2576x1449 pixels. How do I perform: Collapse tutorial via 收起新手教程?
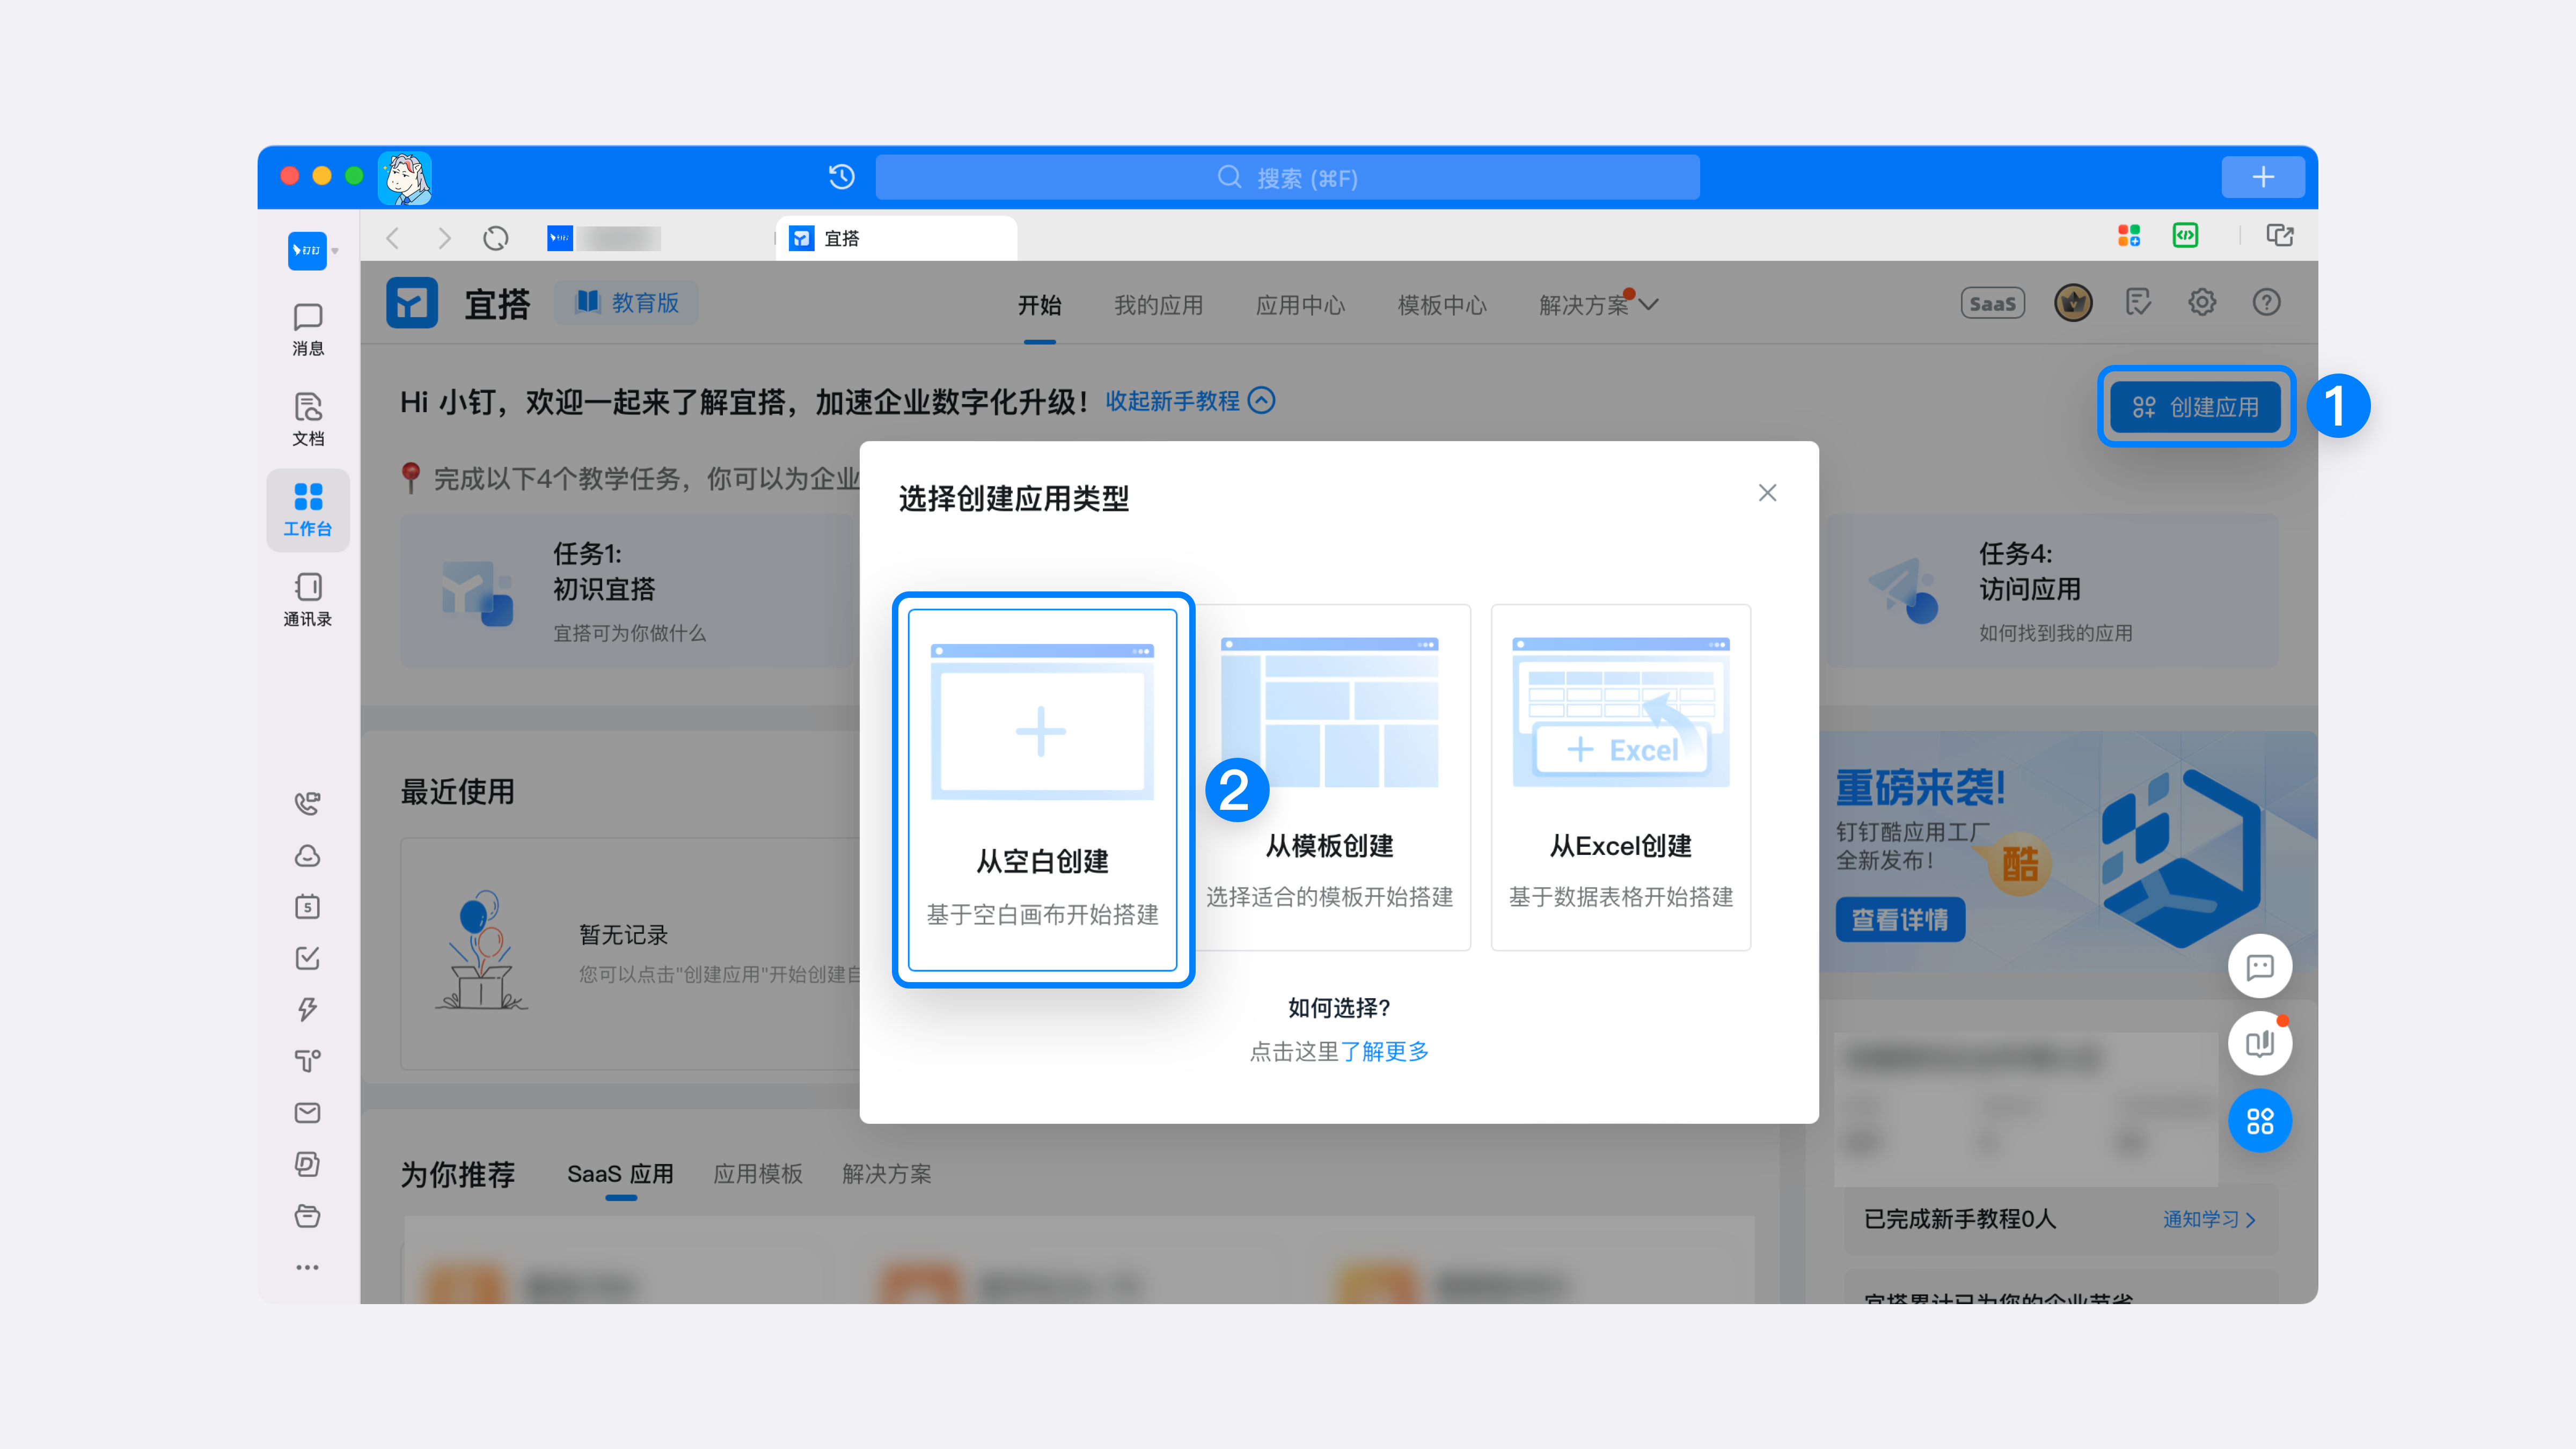click(1190, 401)
